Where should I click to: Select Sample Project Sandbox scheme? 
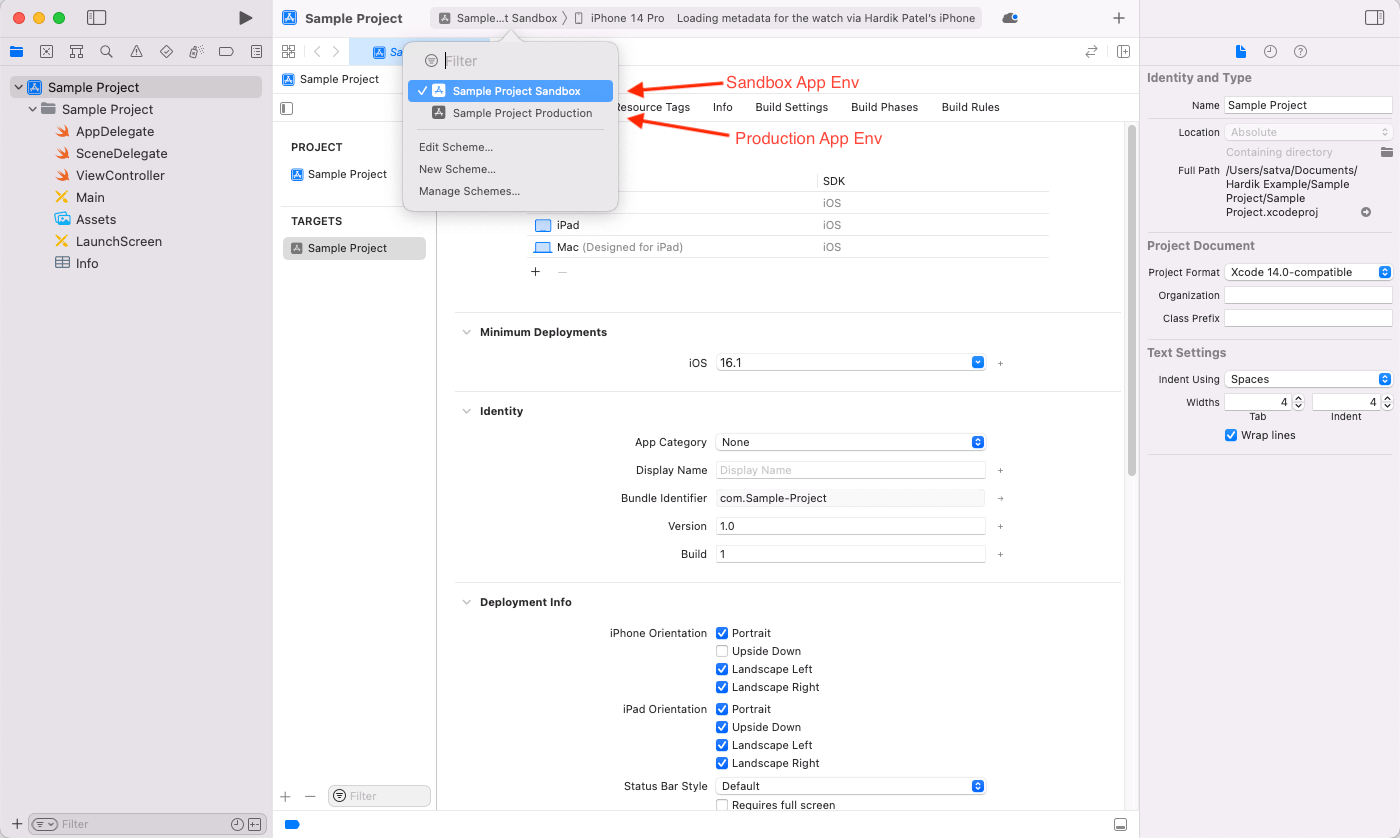pyautogui.click(x=510, y=91)
